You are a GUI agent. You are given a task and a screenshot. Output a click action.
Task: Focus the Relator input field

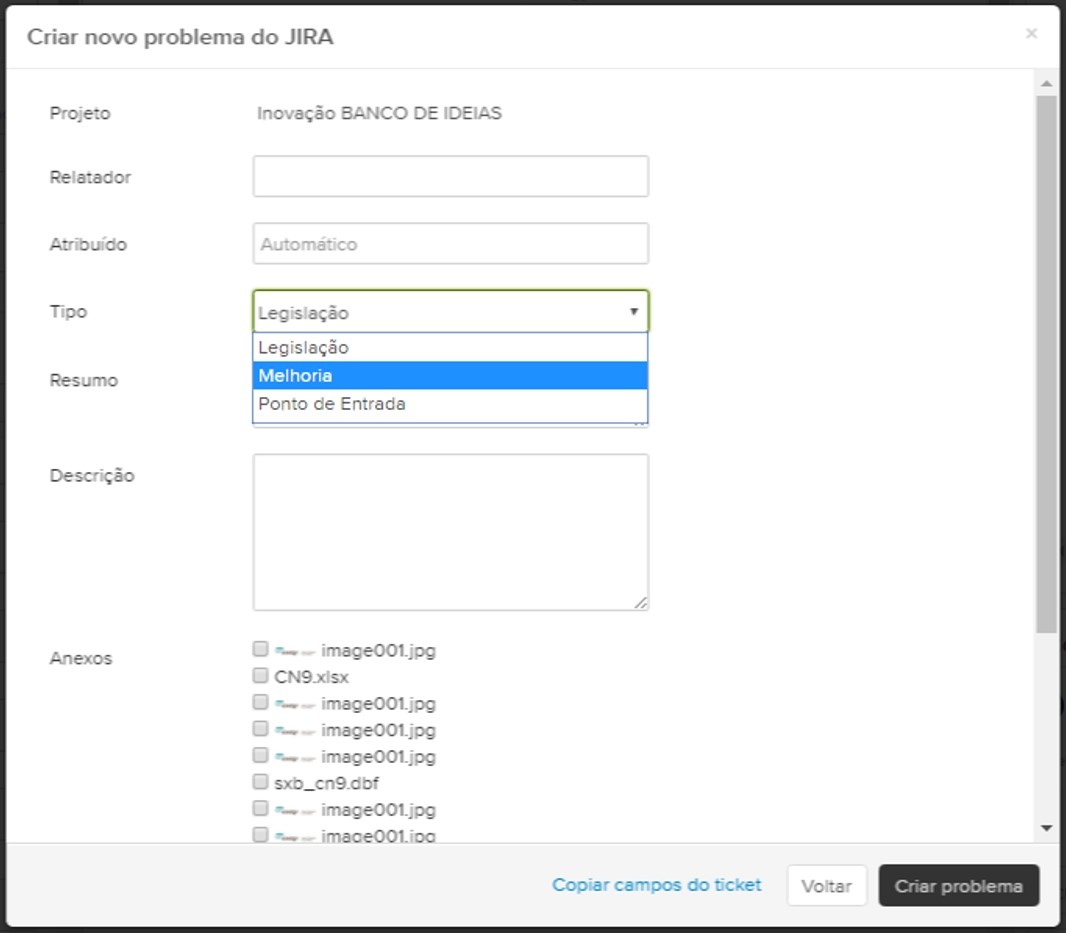tap(450, 177)
